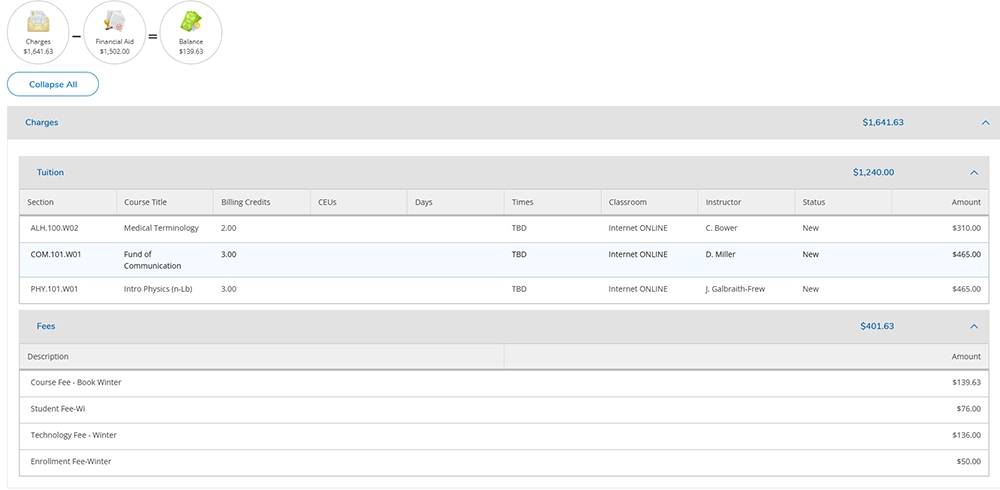The height and width of the screenshot is (490, 1000).
Task: Click the Charges section header link
Action: (x=41, y=122)
